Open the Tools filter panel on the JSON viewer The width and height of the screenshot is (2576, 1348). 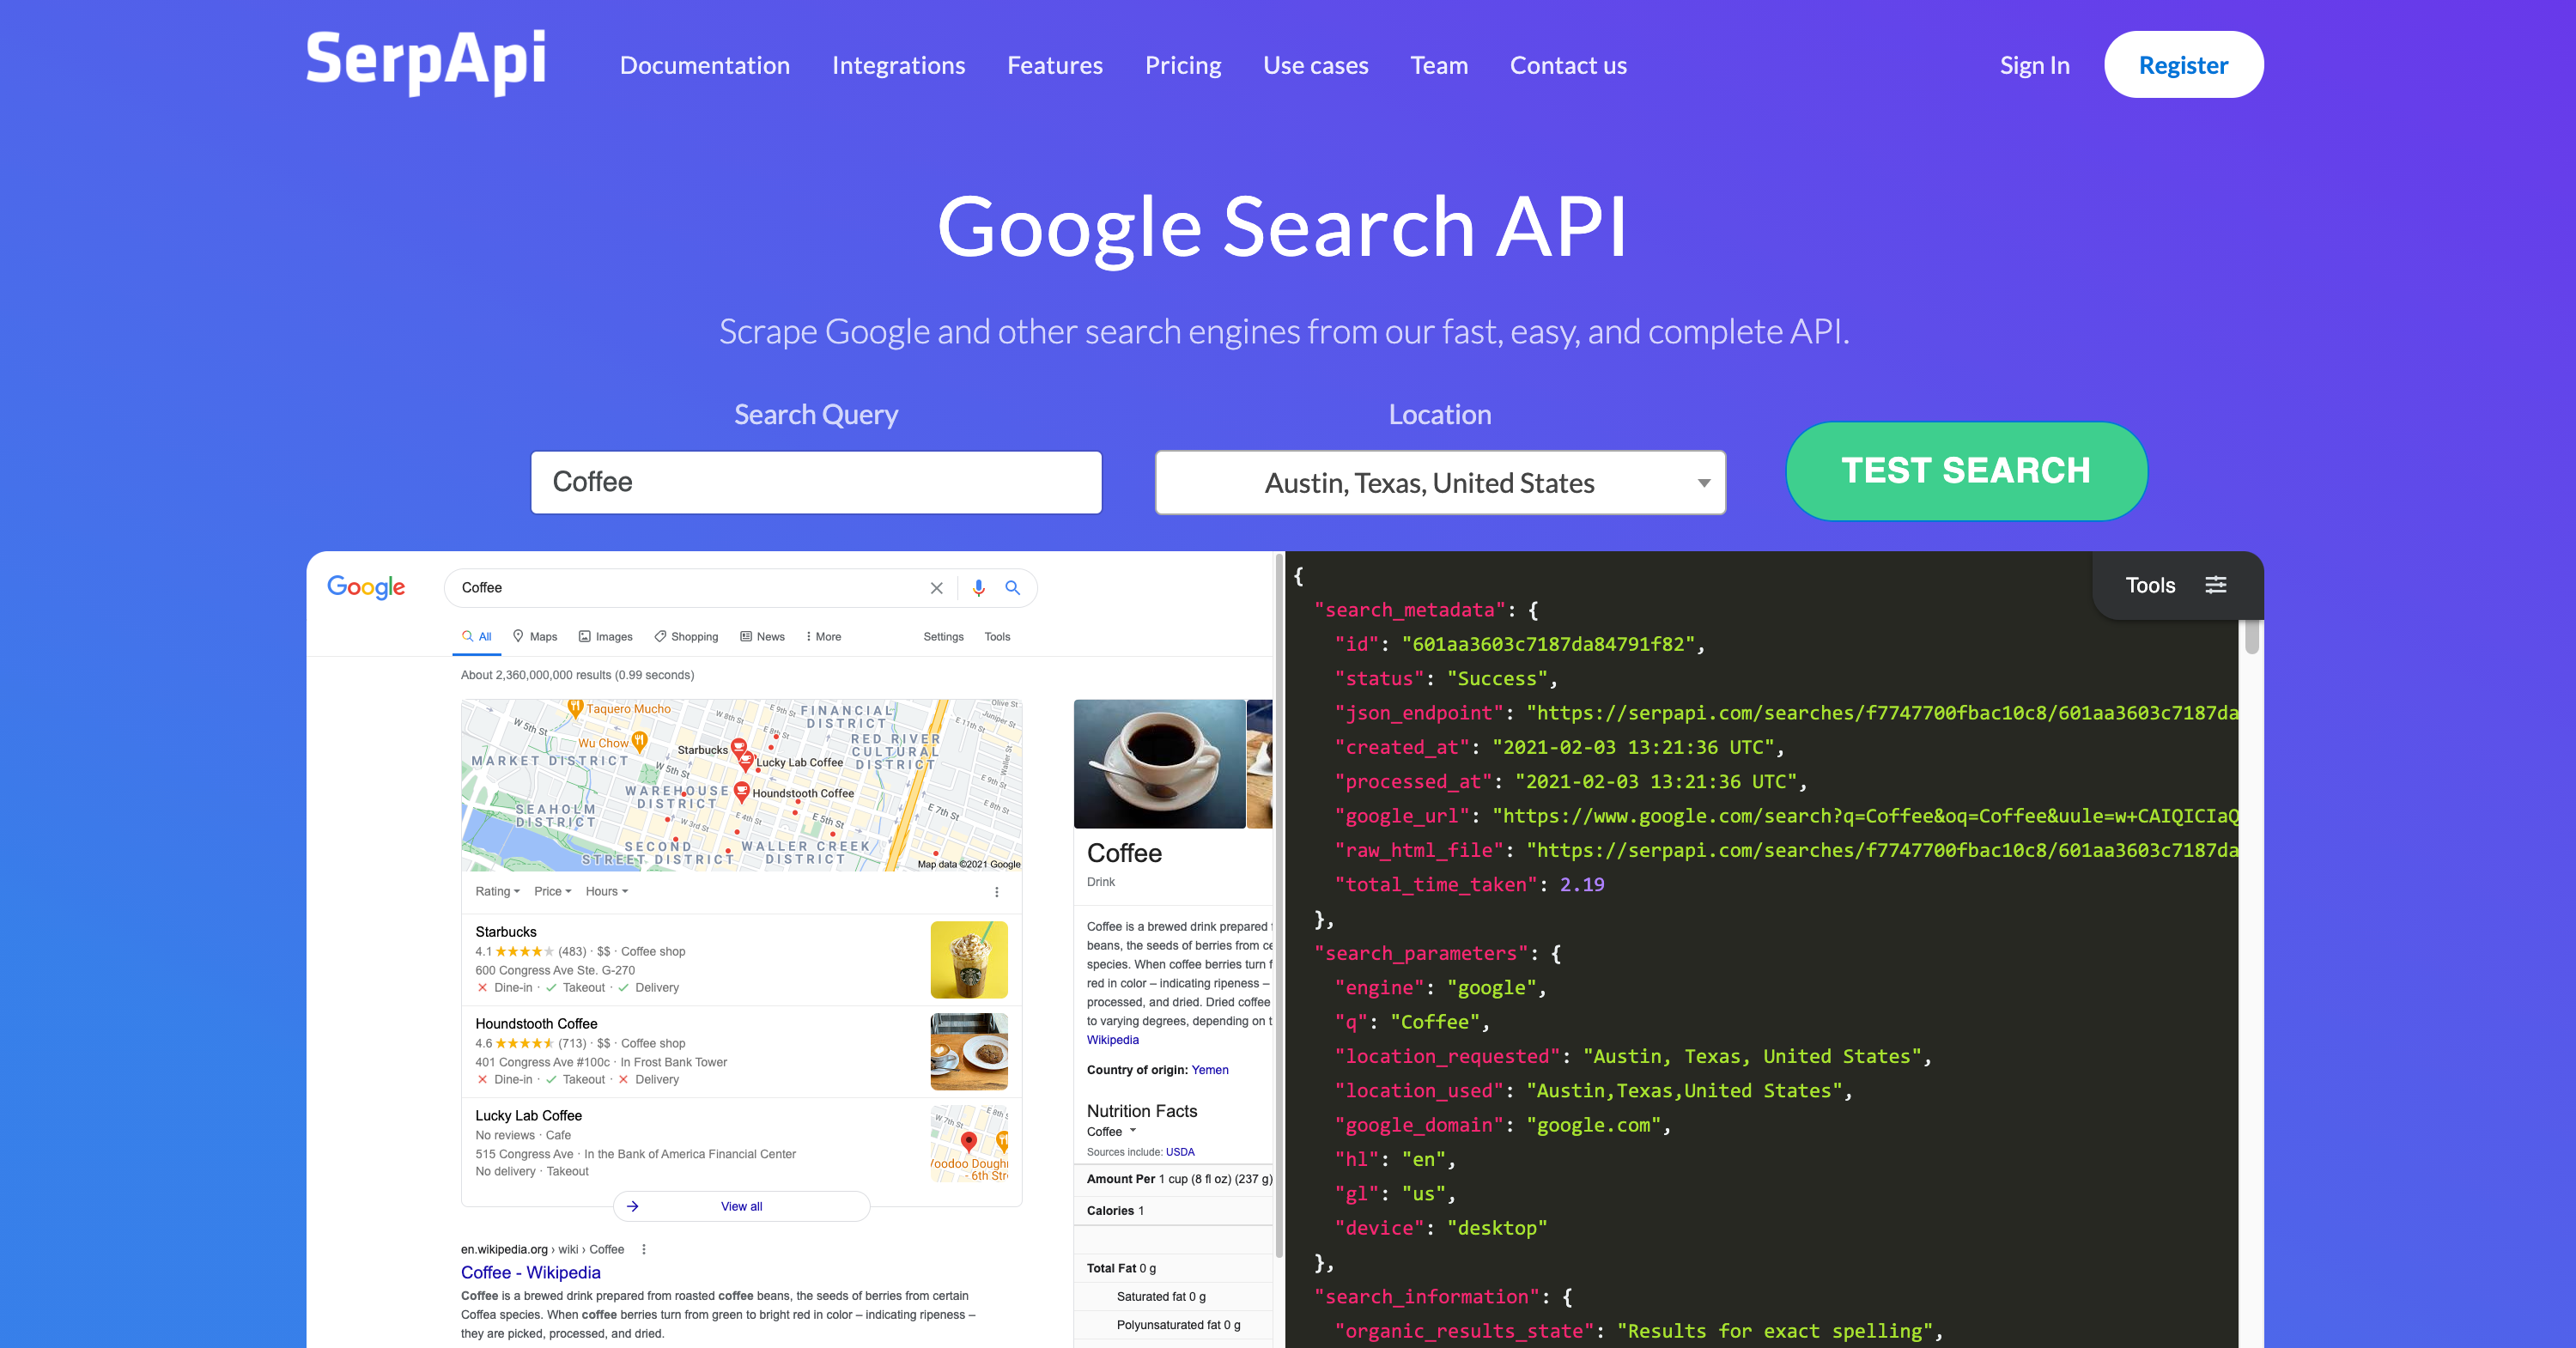click(x=2177, y=585)
